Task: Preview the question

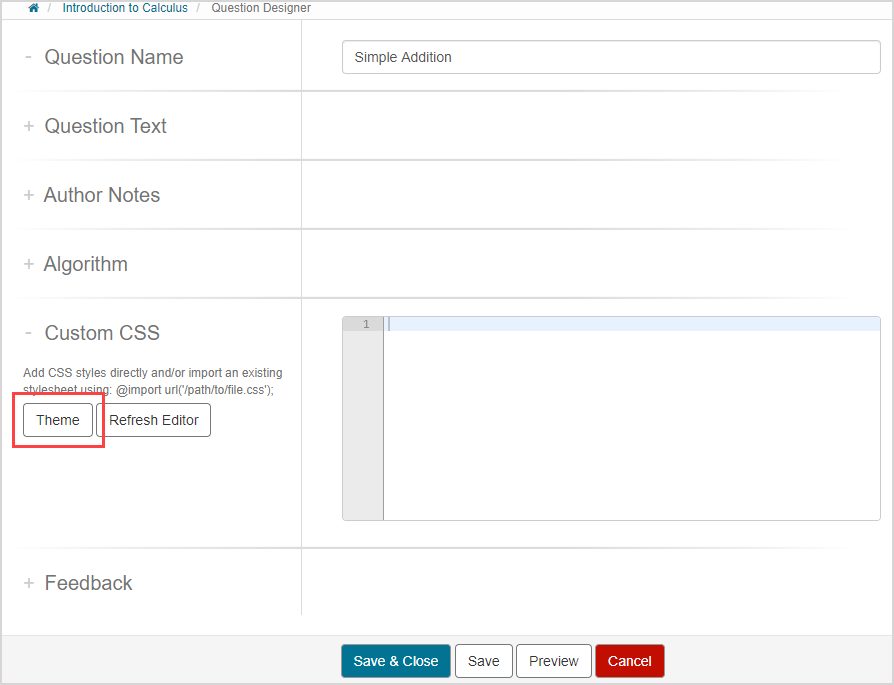Action: point(554,661)
